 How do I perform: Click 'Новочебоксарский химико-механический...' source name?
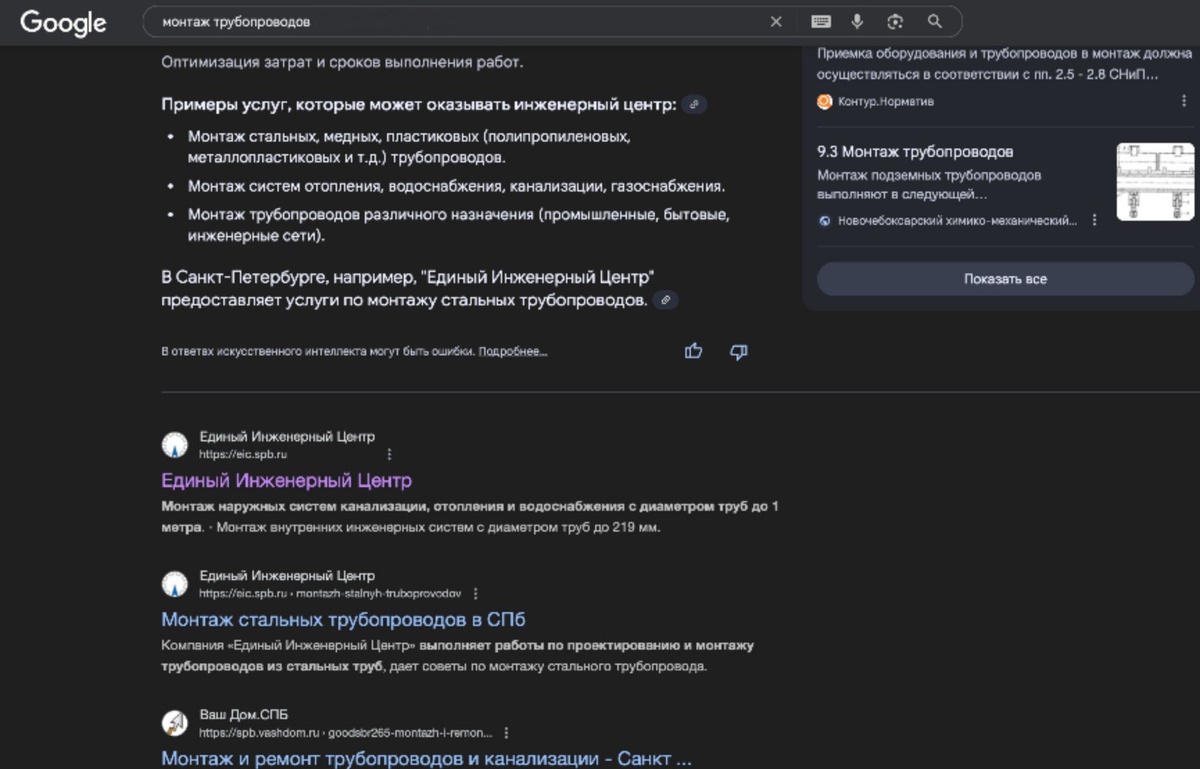point(957,220)
